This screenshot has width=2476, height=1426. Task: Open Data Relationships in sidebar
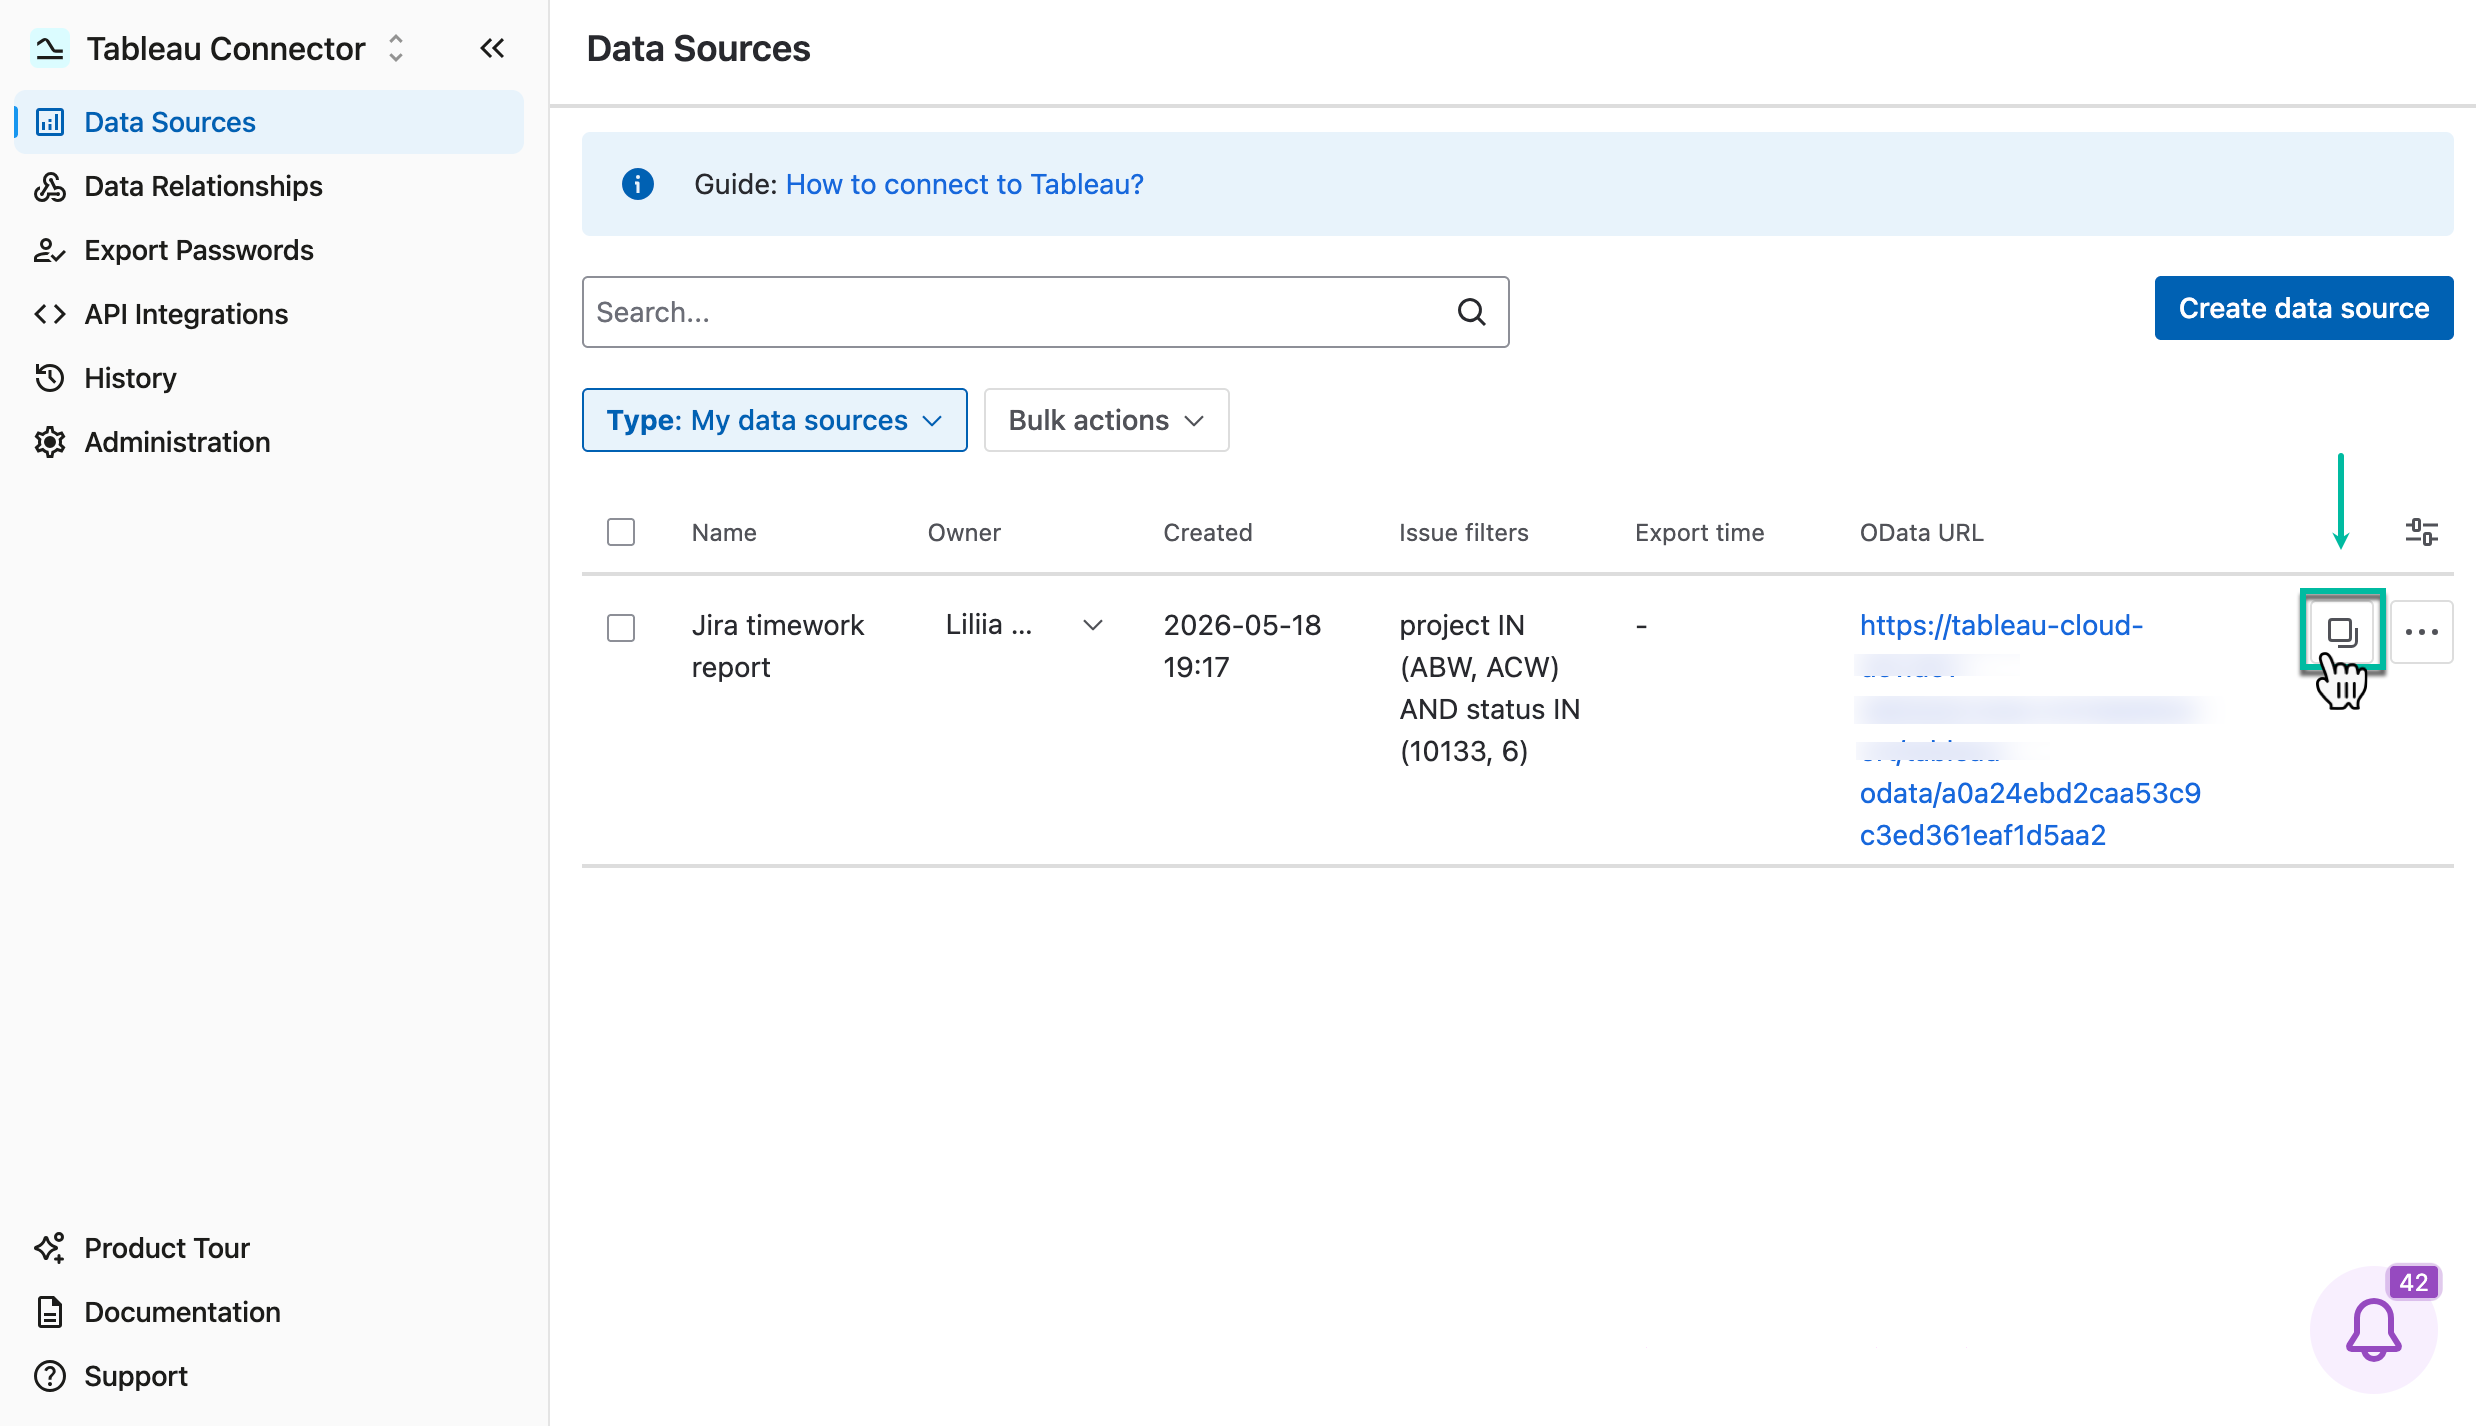click(x=269, y=186)
